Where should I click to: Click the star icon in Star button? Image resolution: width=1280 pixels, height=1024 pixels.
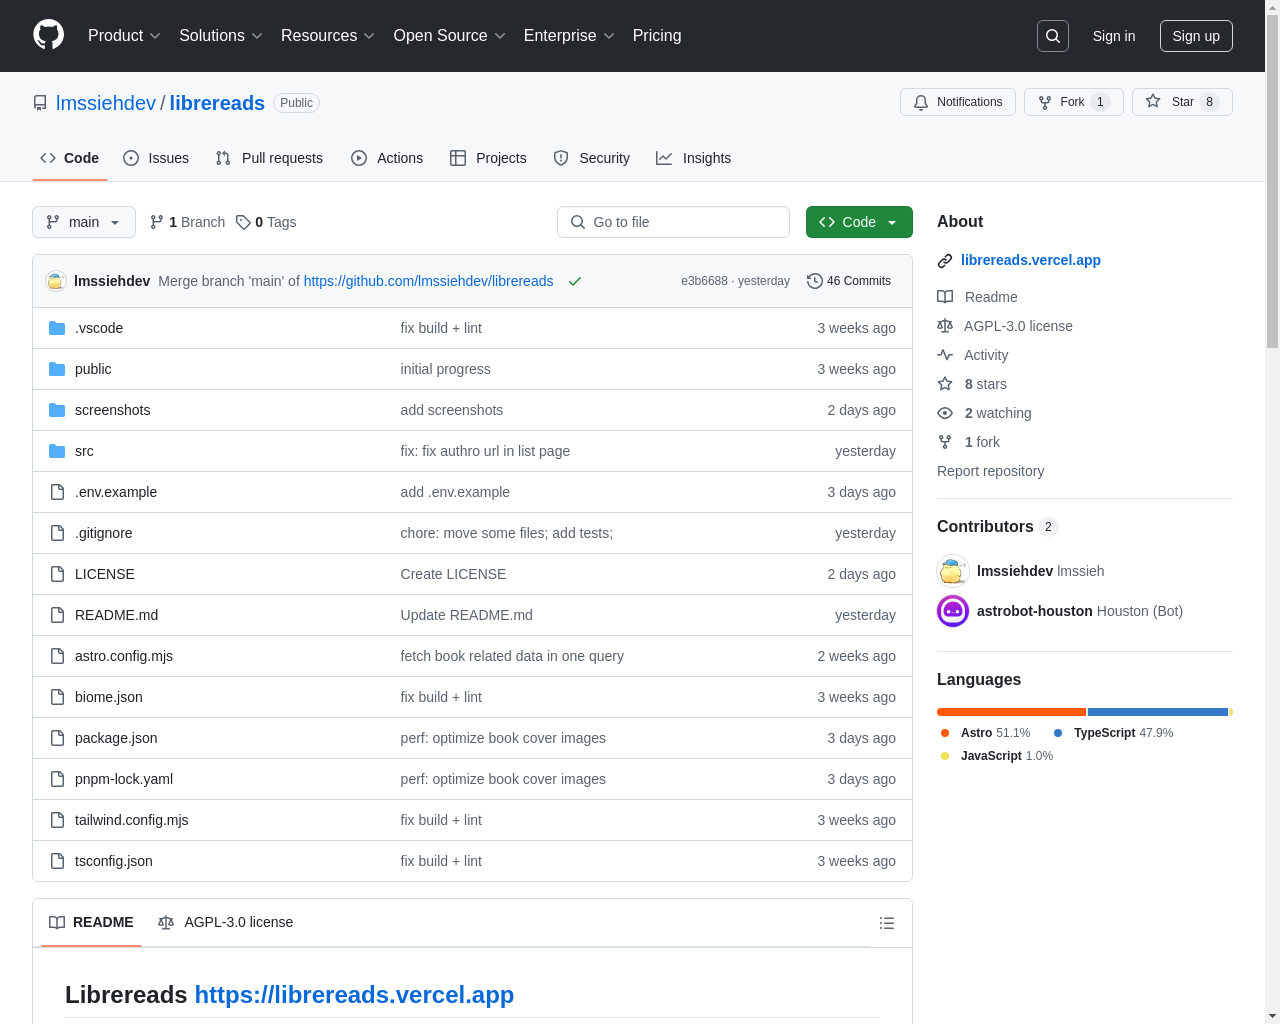[1153, 101]
